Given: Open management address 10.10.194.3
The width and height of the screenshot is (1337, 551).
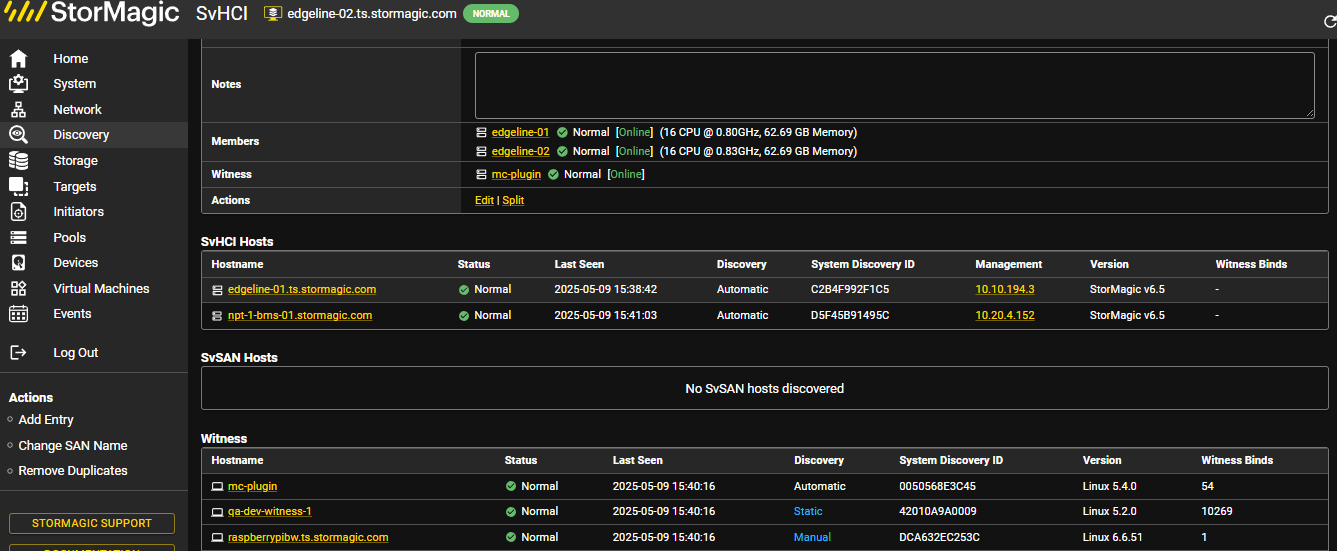Looking at the screenshot, I should point(1005,290).
